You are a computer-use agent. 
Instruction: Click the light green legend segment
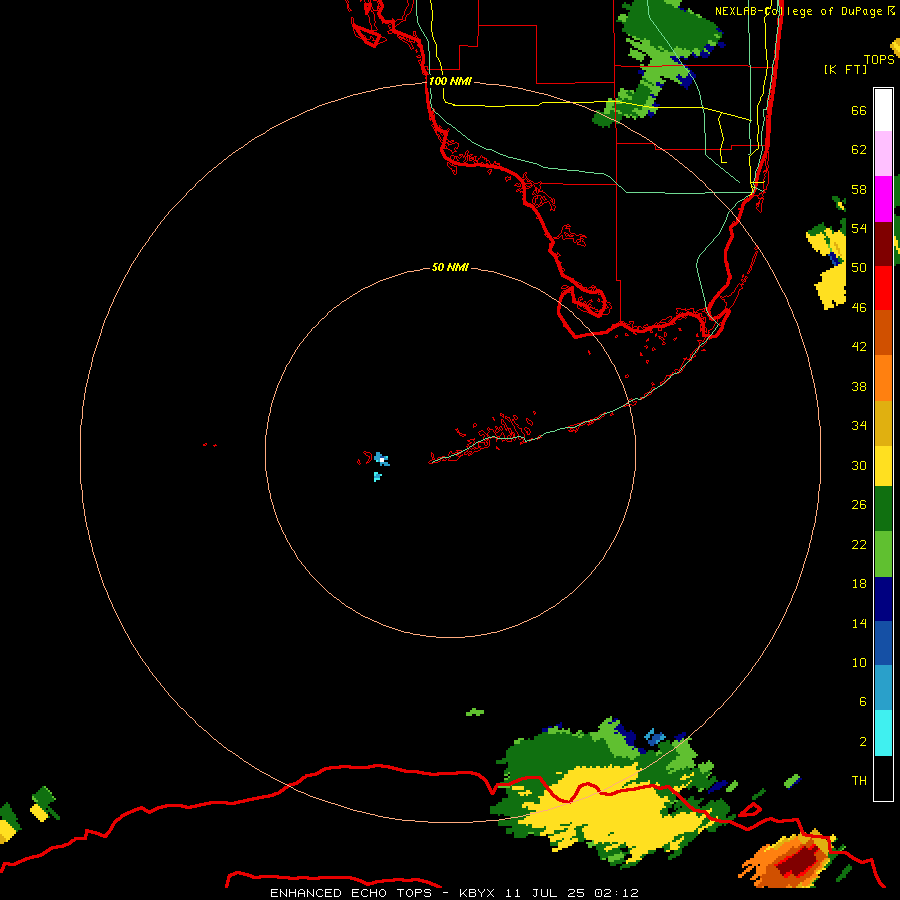(x=883, y=554)
